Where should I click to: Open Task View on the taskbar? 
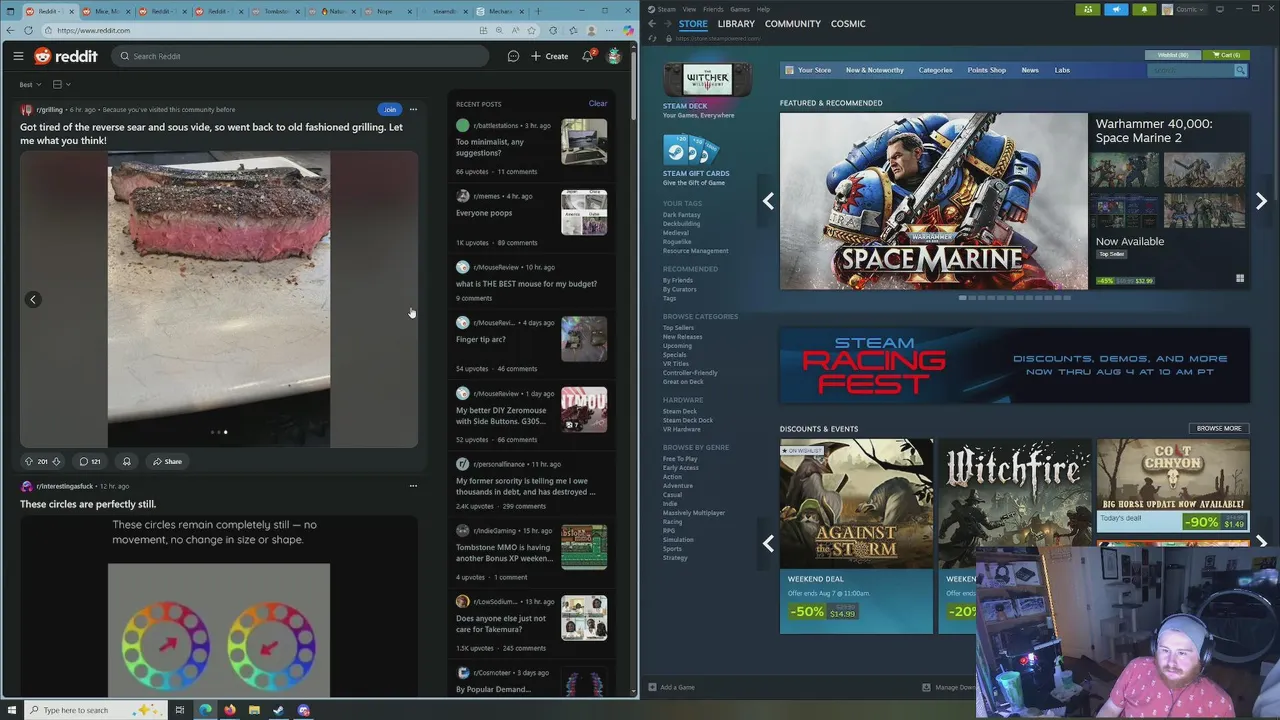(x=180, y=710)
